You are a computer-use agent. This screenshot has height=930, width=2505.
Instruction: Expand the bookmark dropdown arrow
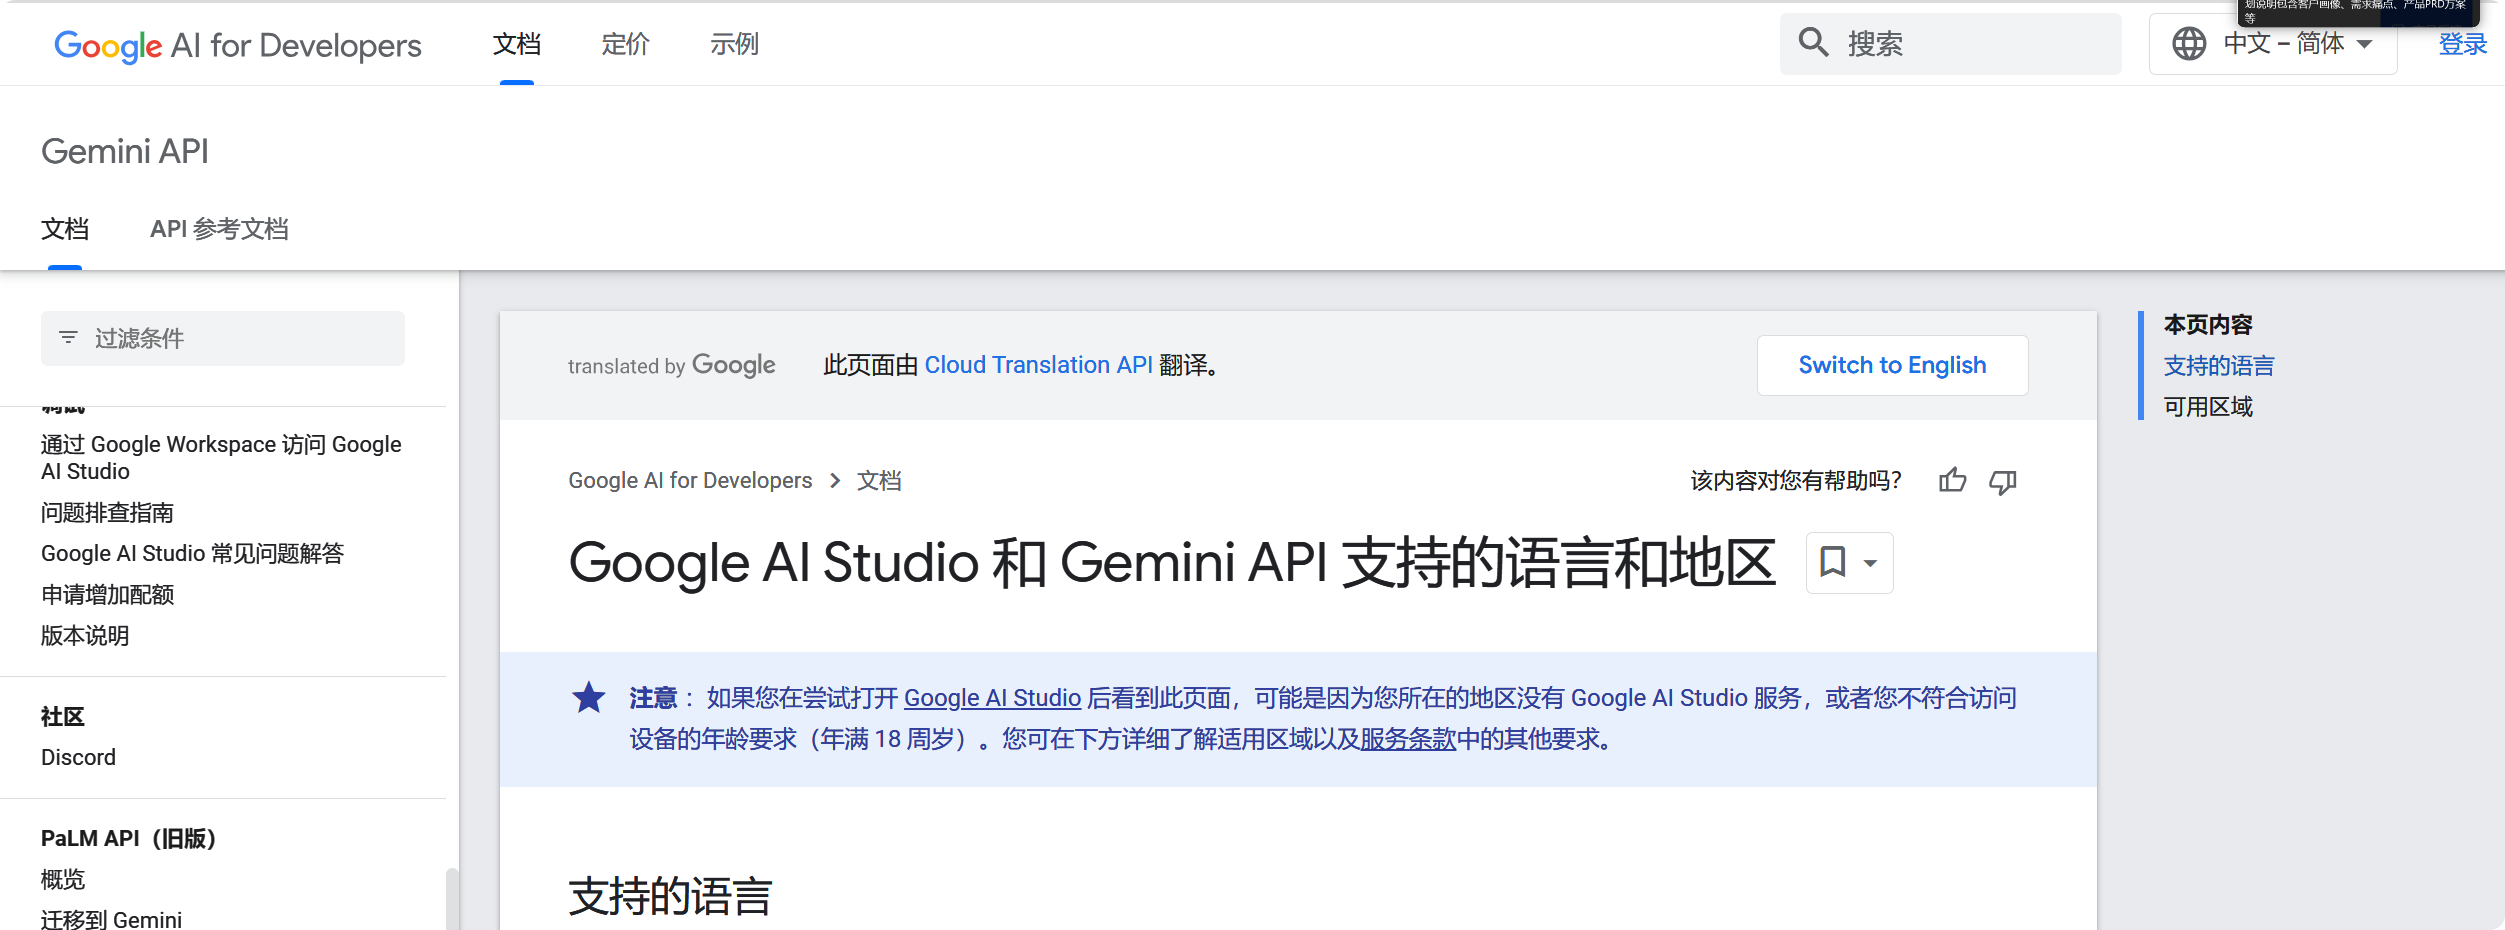[1870, 563]
